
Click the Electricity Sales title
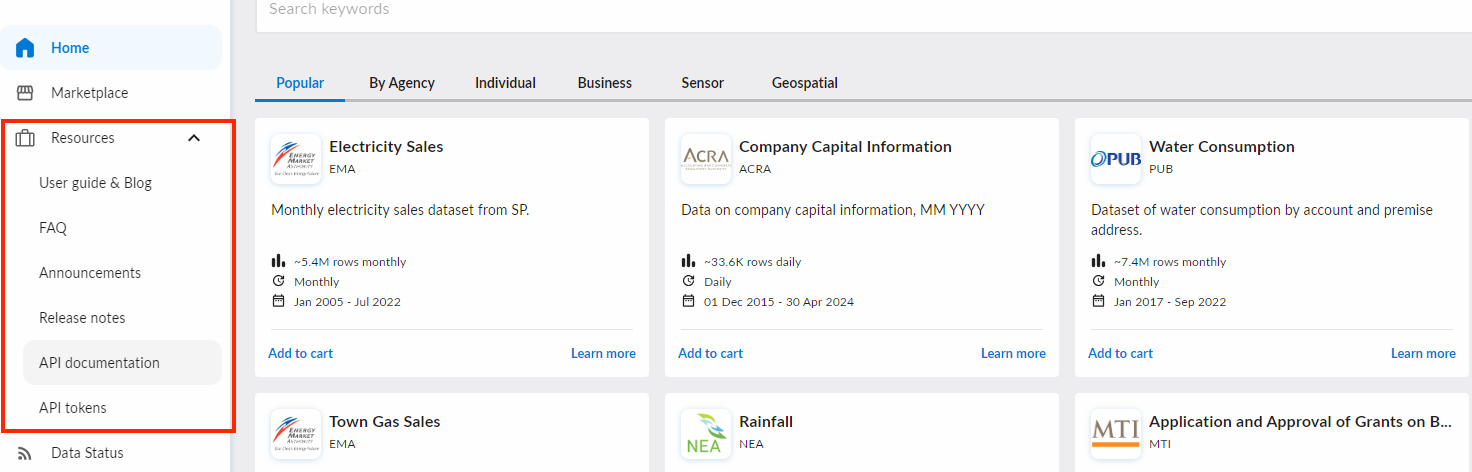coord(386,147)
